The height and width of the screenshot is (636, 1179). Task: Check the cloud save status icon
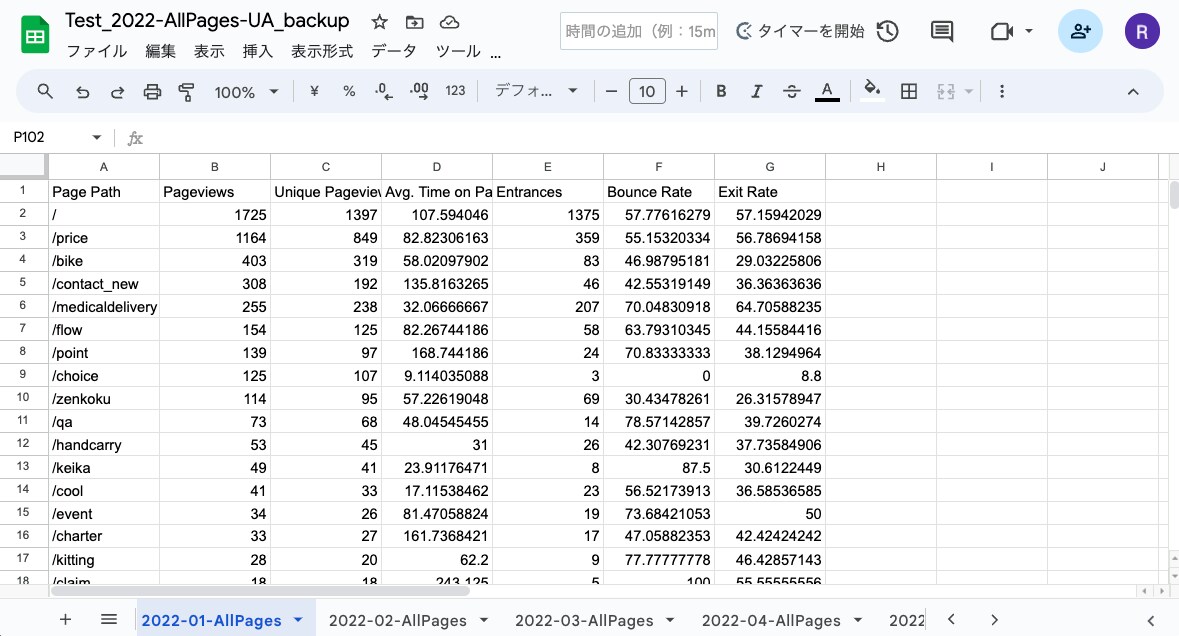pyautogui.click(x=449, y=23)
